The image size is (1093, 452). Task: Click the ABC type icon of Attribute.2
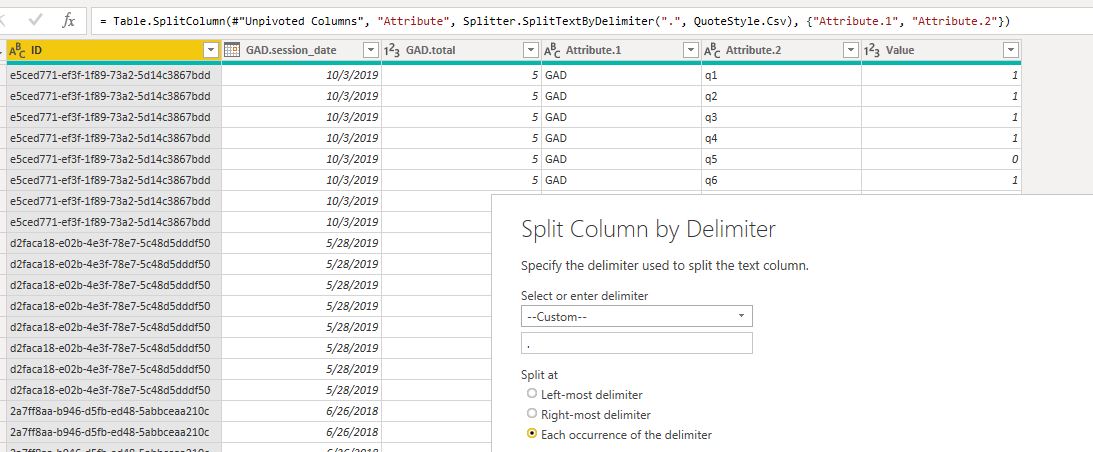click(712, 50)
